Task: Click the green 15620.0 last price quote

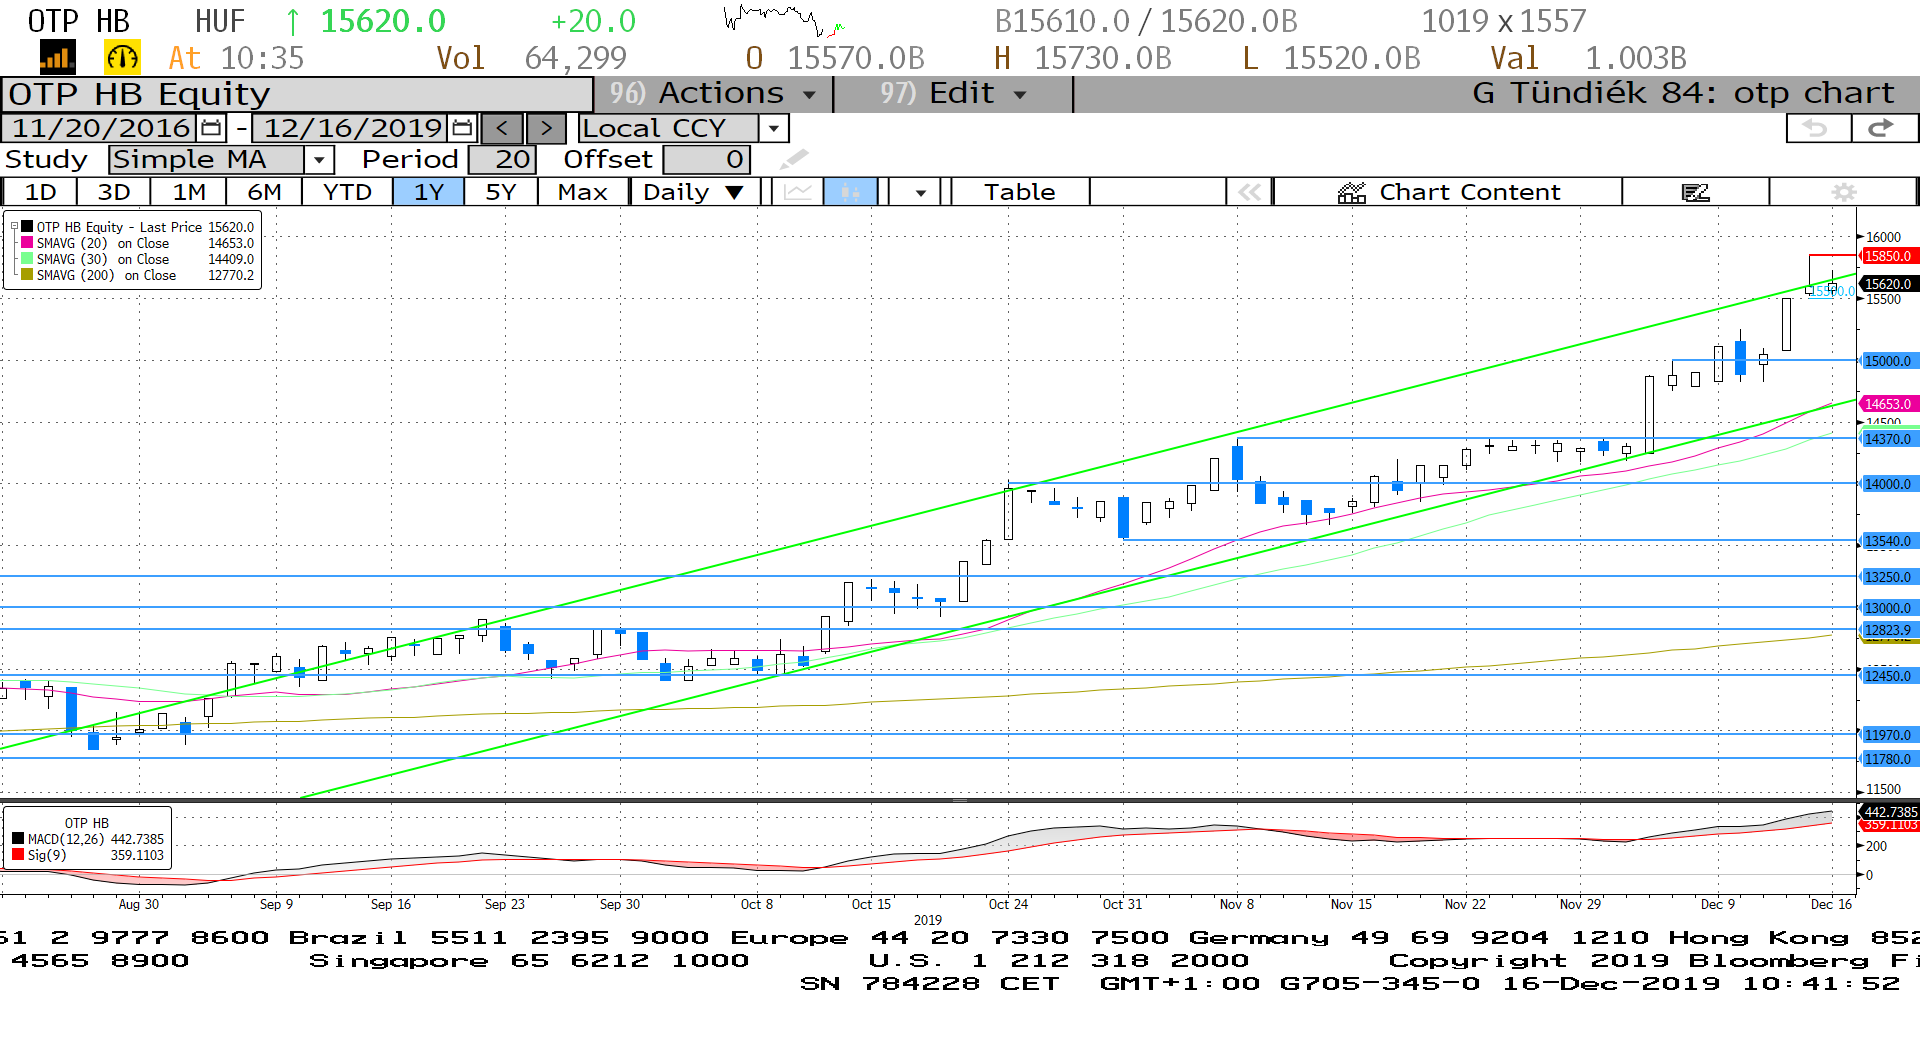Action: (x=383, y=21)
